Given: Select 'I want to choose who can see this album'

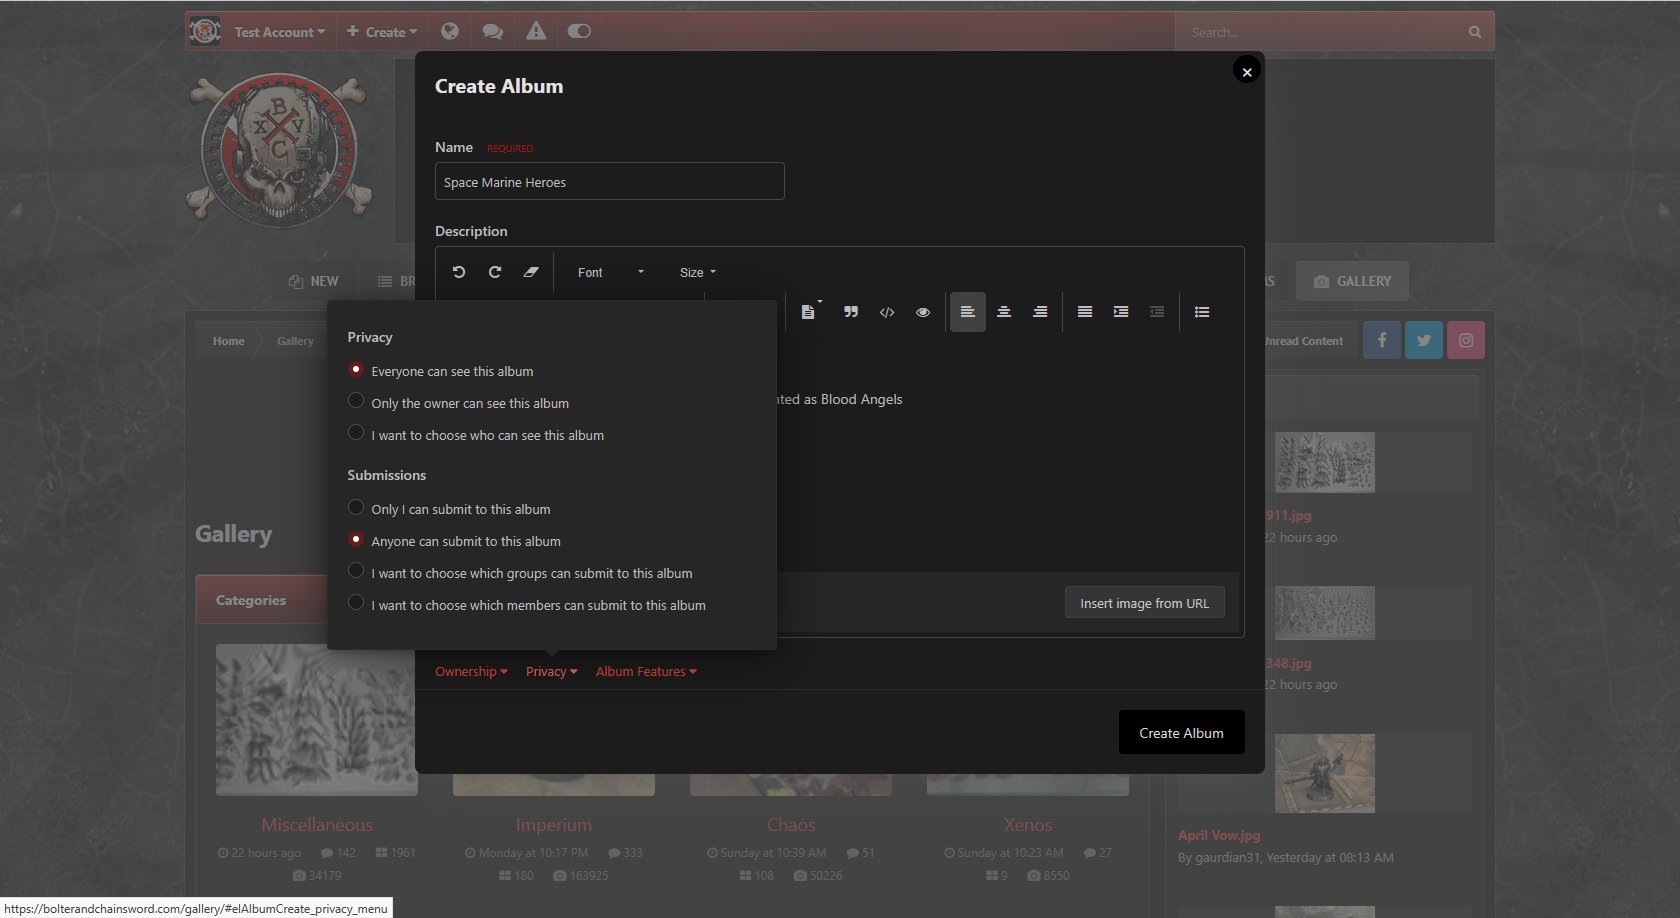Looking at the screenshot, I should pyautogui.click(x=356, y=433).
